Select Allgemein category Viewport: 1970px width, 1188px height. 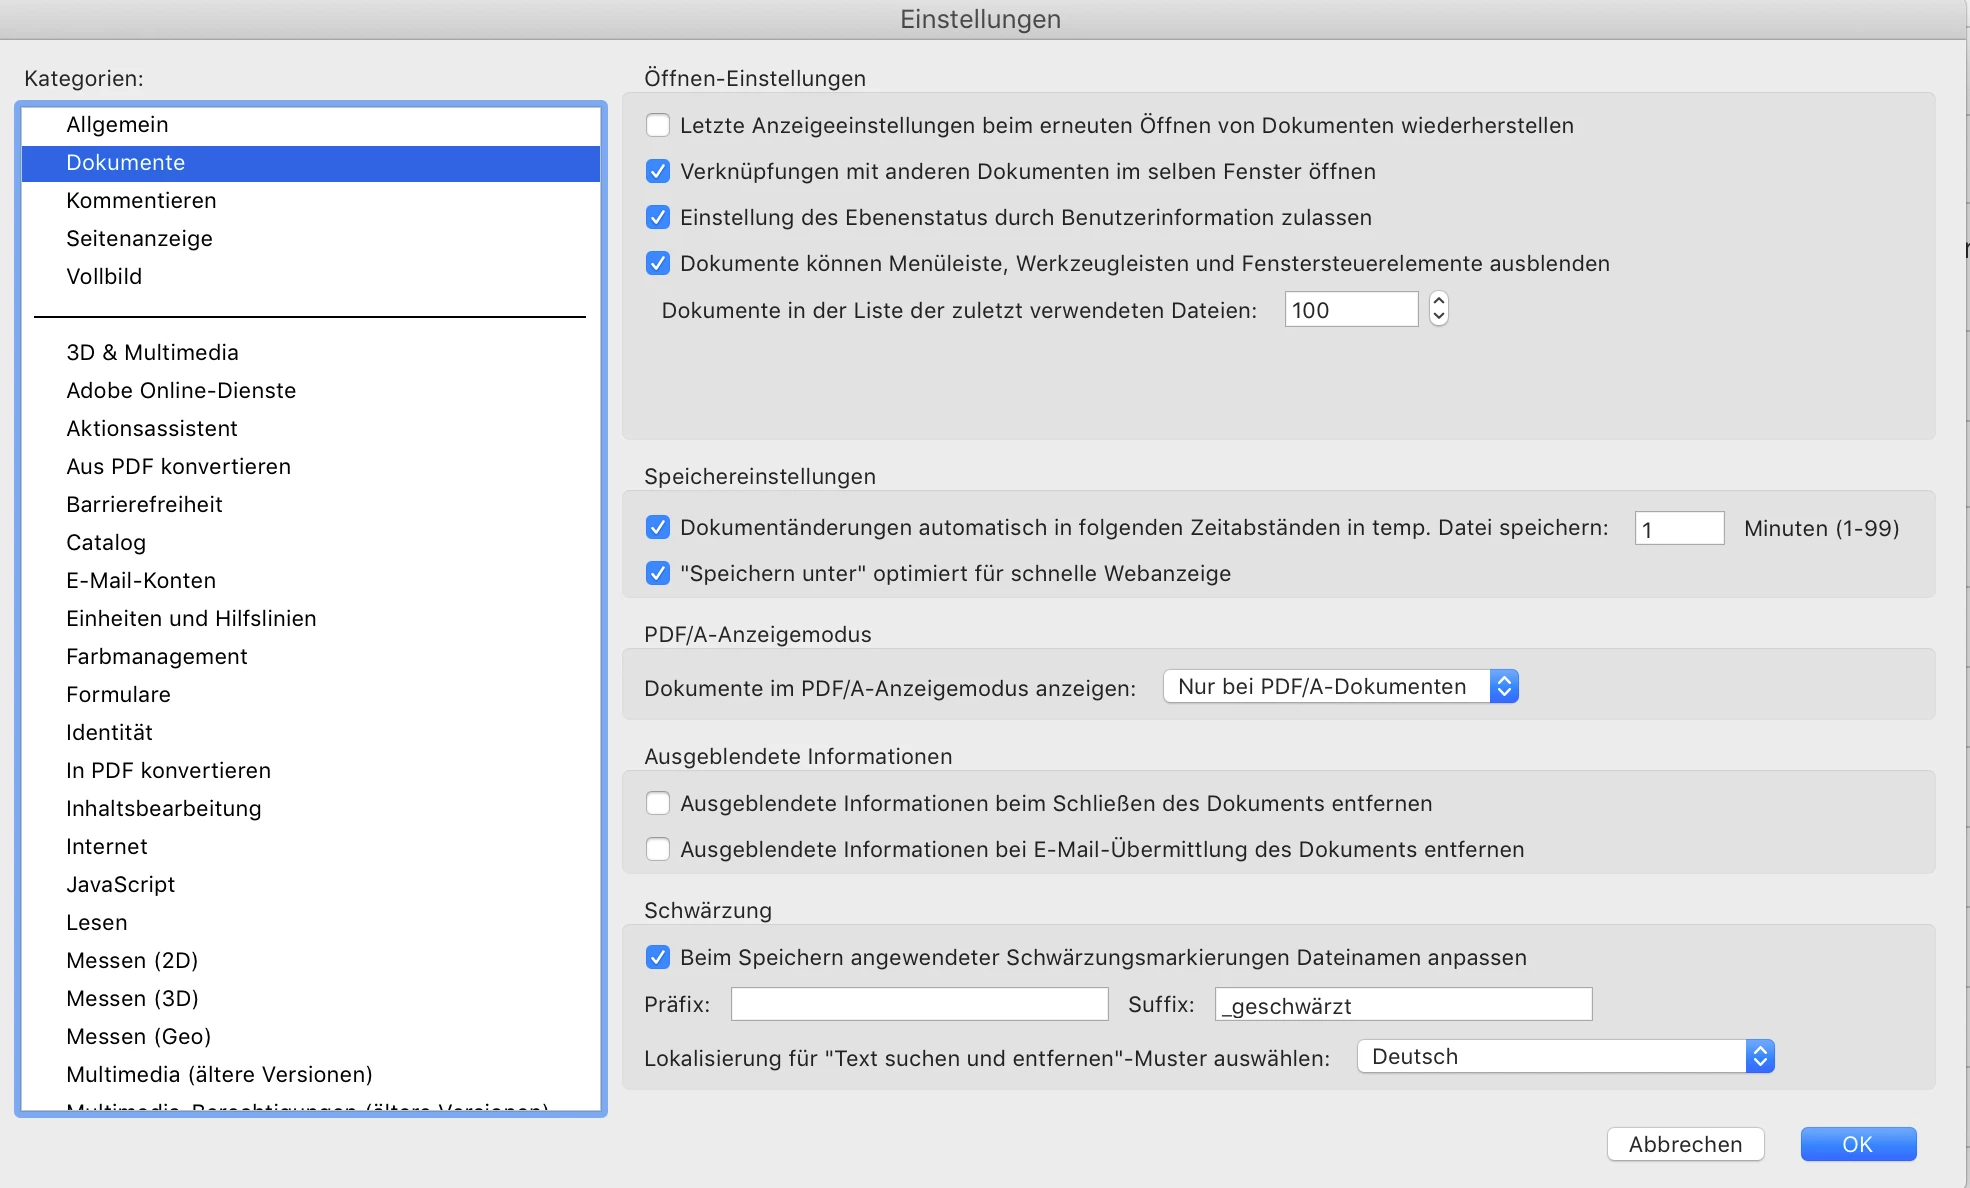point(117,125)
